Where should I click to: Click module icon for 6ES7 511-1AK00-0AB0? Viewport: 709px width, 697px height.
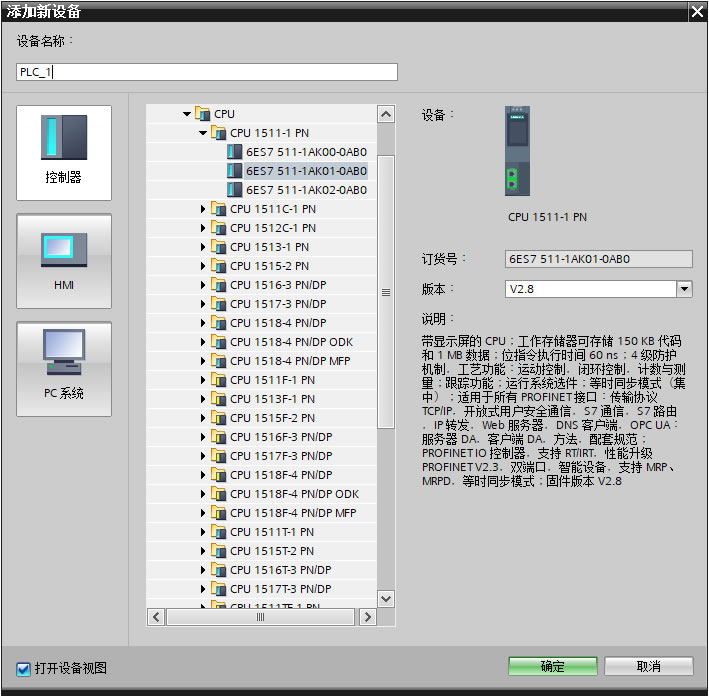click(234, 152)
